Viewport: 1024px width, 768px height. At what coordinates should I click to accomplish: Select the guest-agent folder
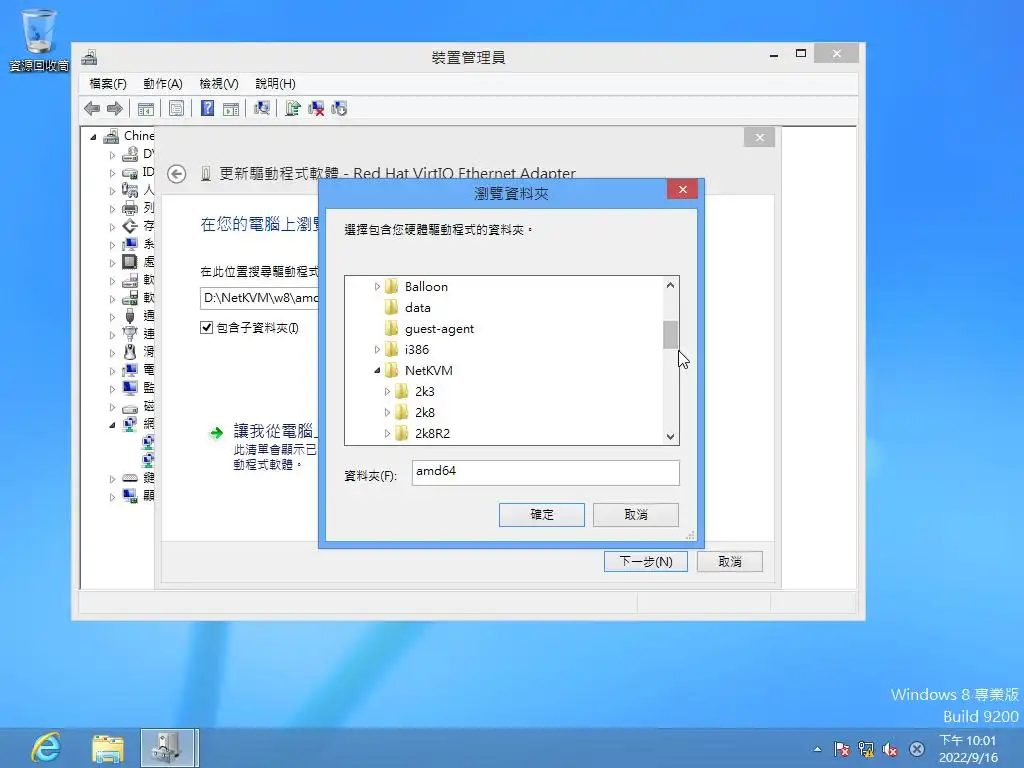[x=439, y=328]
